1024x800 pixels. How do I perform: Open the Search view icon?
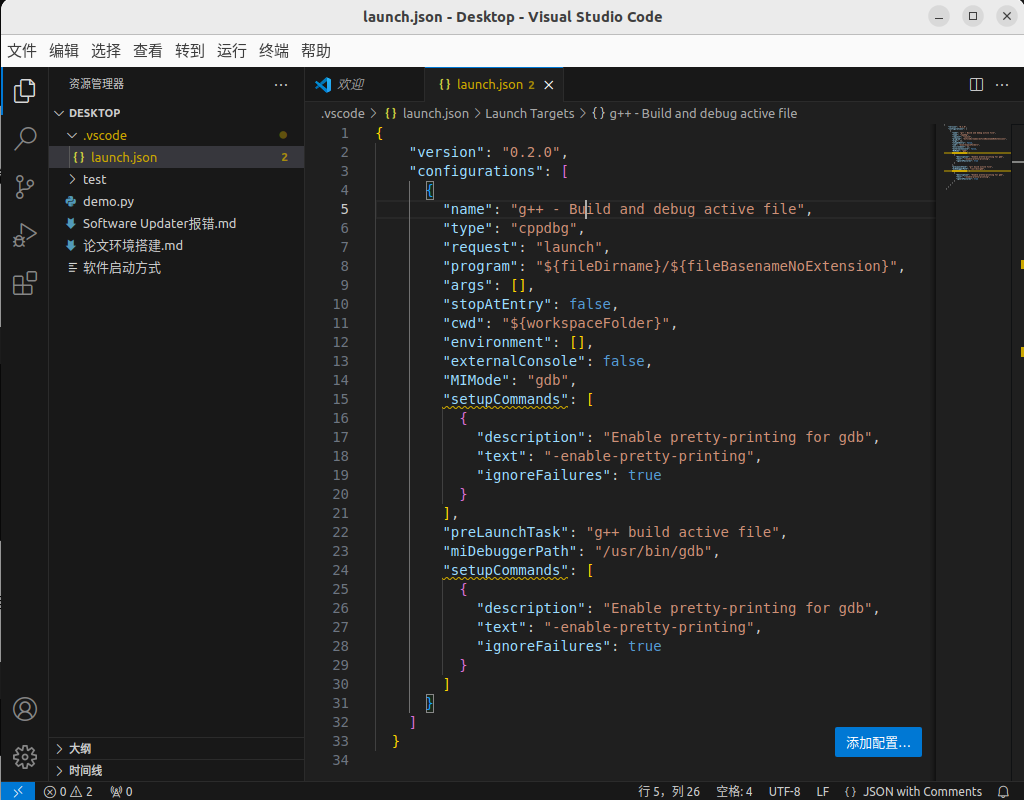pyautogui.click(x=25, y=138)
